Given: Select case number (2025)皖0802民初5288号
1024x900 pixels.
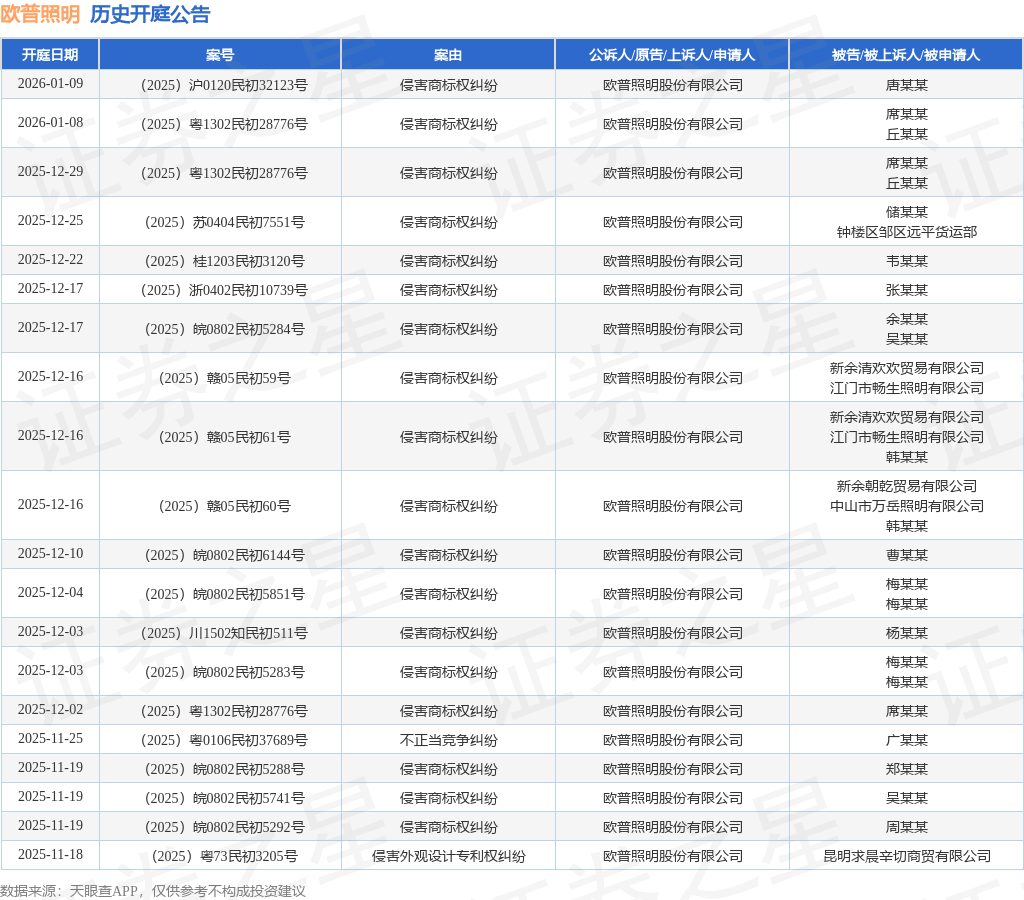Looking at the screenshot, I should (x=224, y=769).
